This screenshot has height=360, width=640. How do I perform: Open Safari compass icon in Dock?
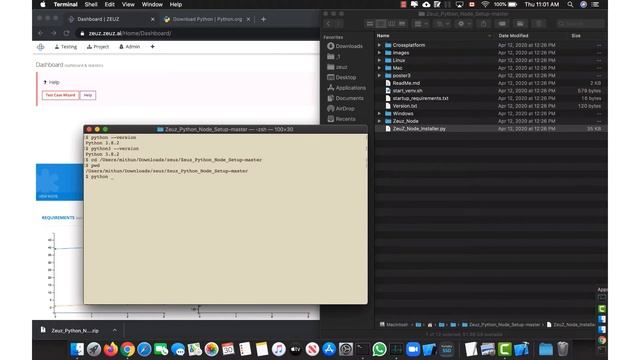click(x=144, y=349)
